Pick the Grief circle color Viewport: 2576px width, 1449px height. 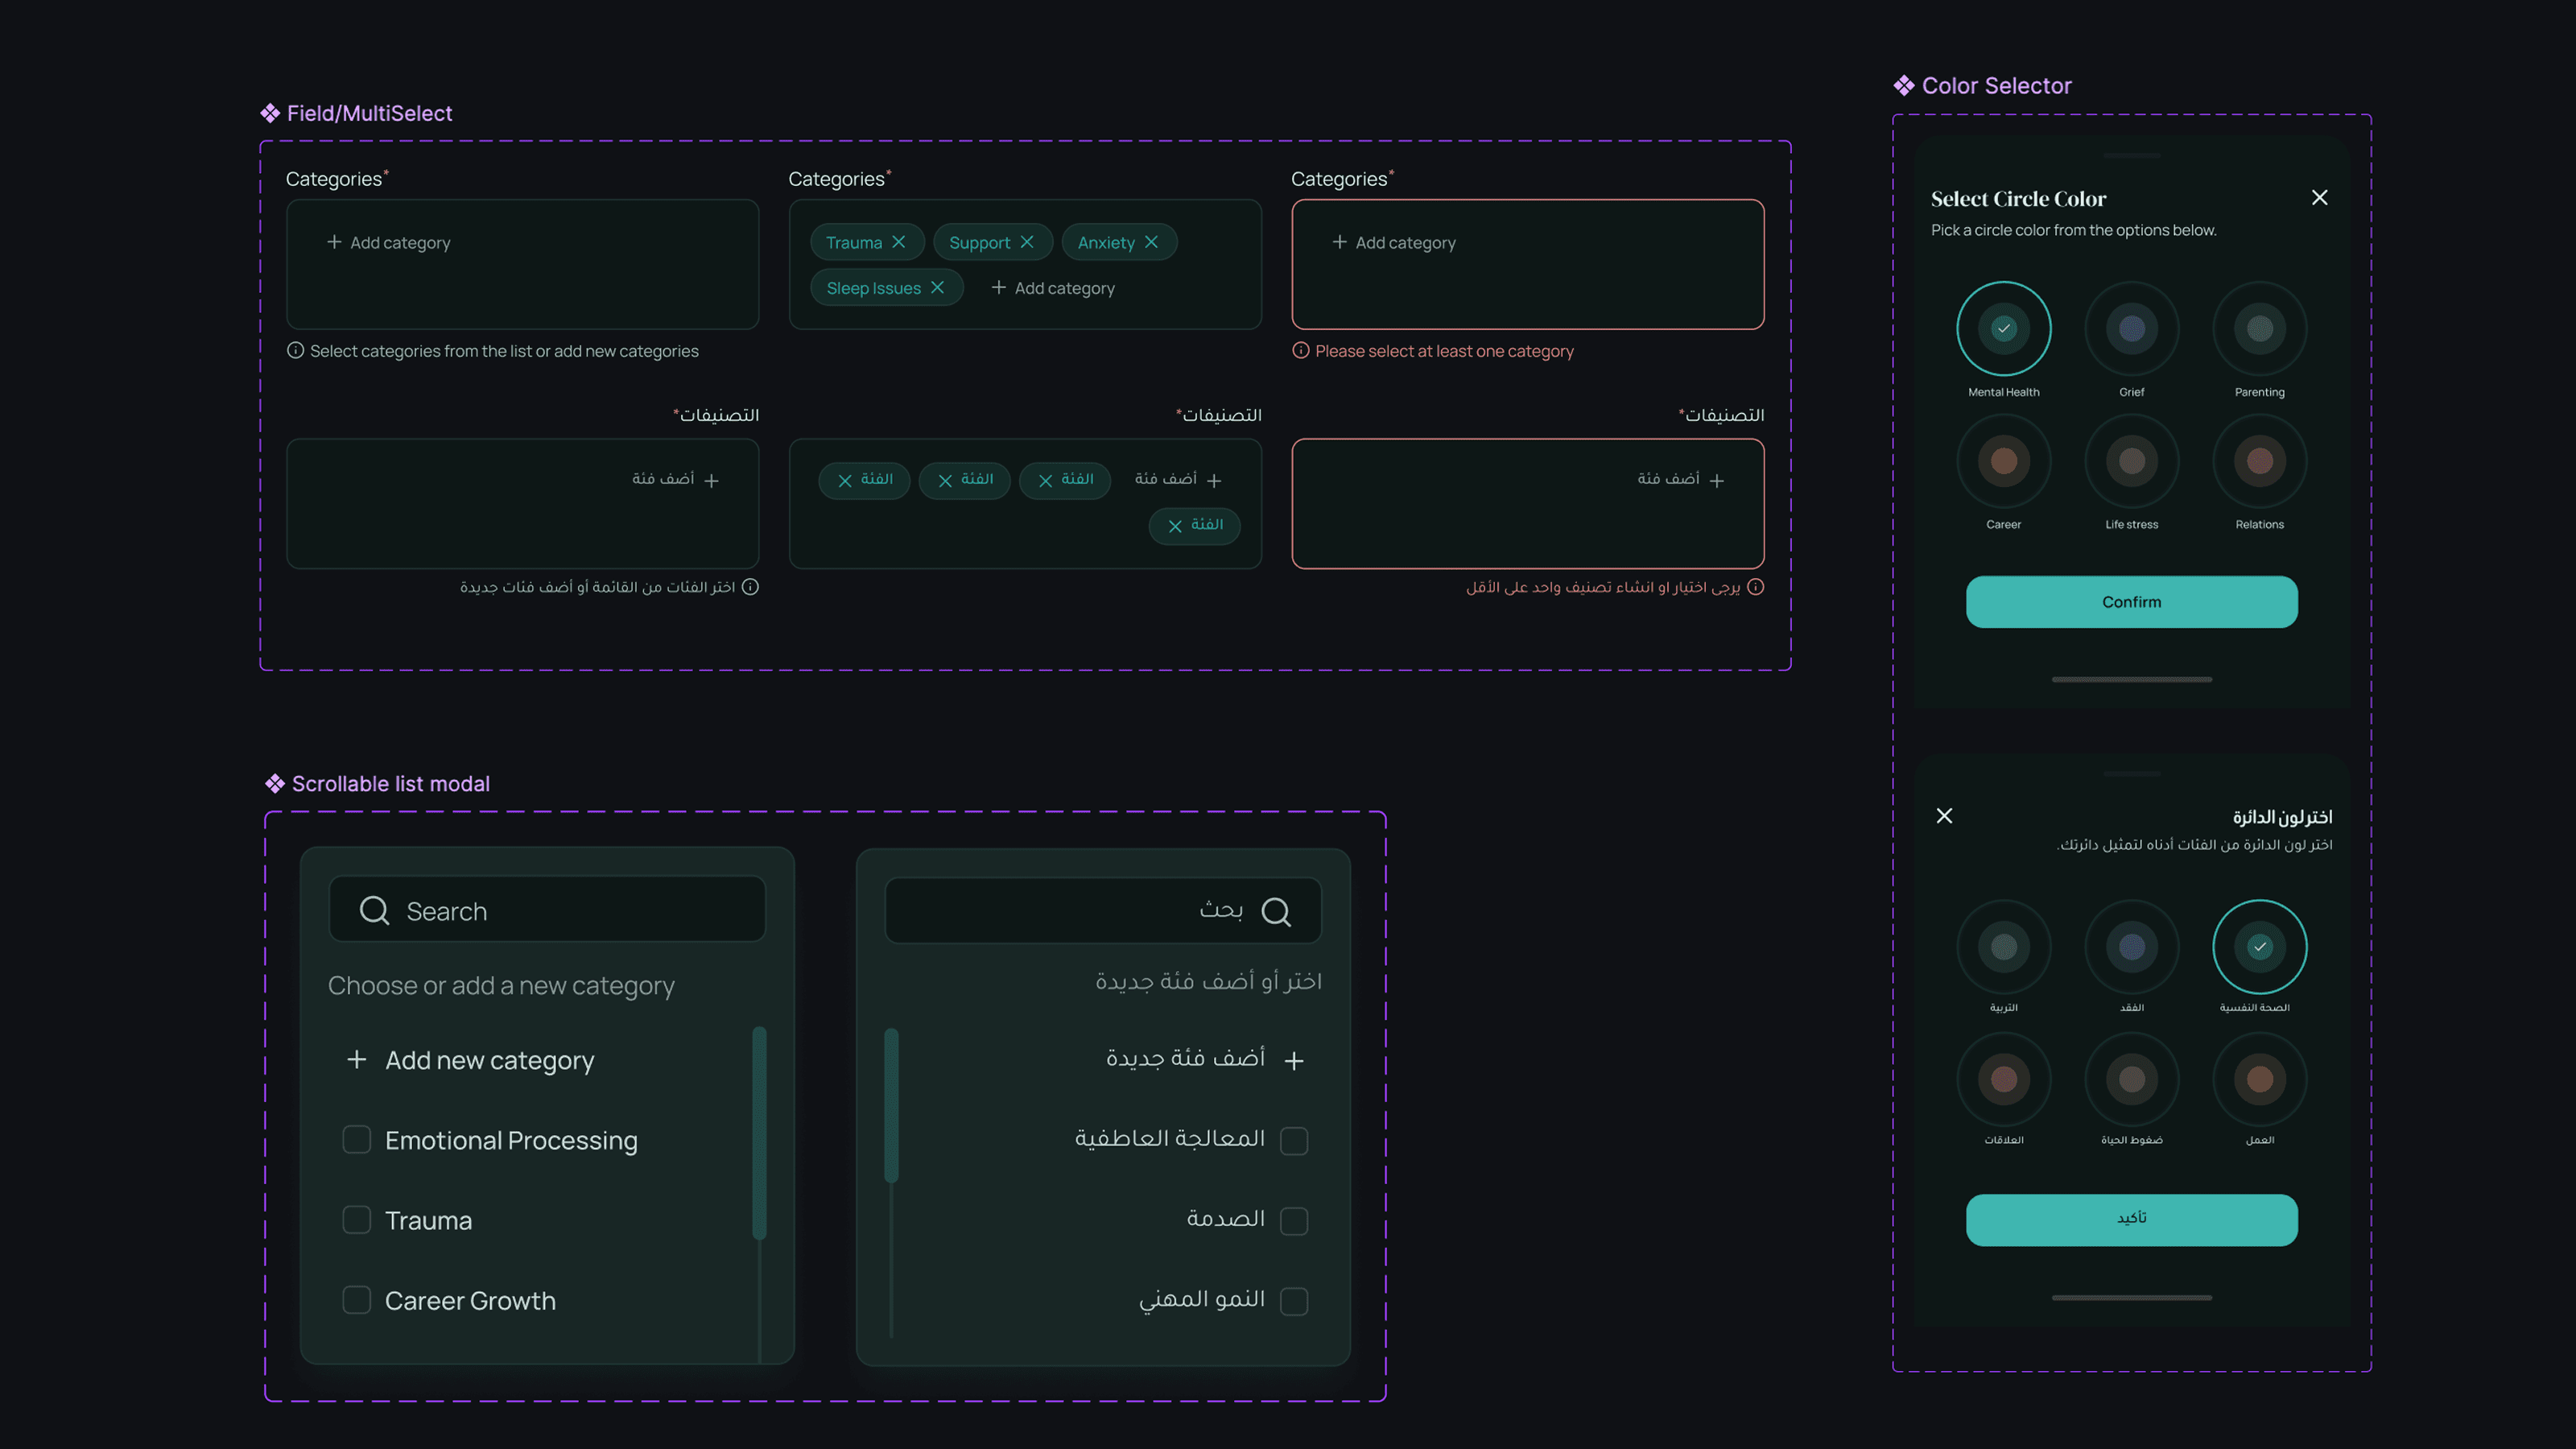(x=2131, y=328)
